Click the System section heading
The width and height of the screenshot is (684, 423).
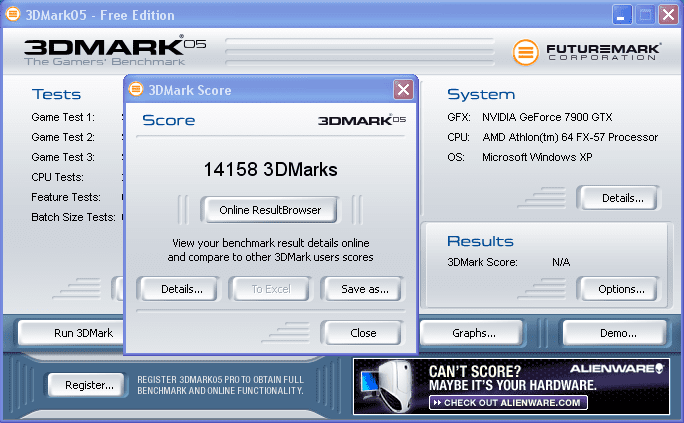(x=481, y=95)
